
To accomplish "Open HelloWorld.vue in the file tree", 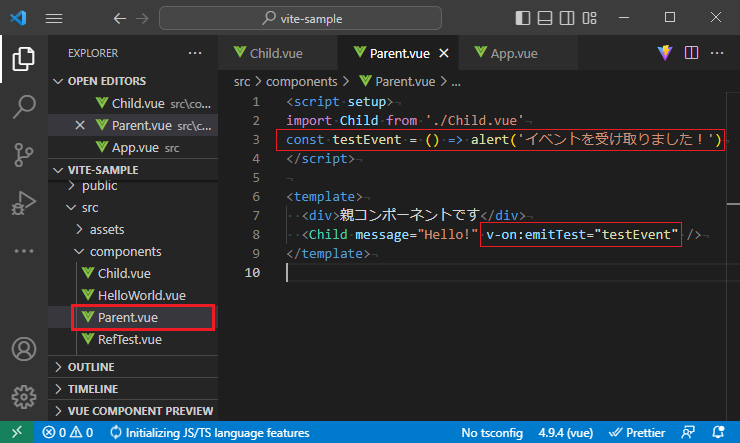I will coord(133,296).
